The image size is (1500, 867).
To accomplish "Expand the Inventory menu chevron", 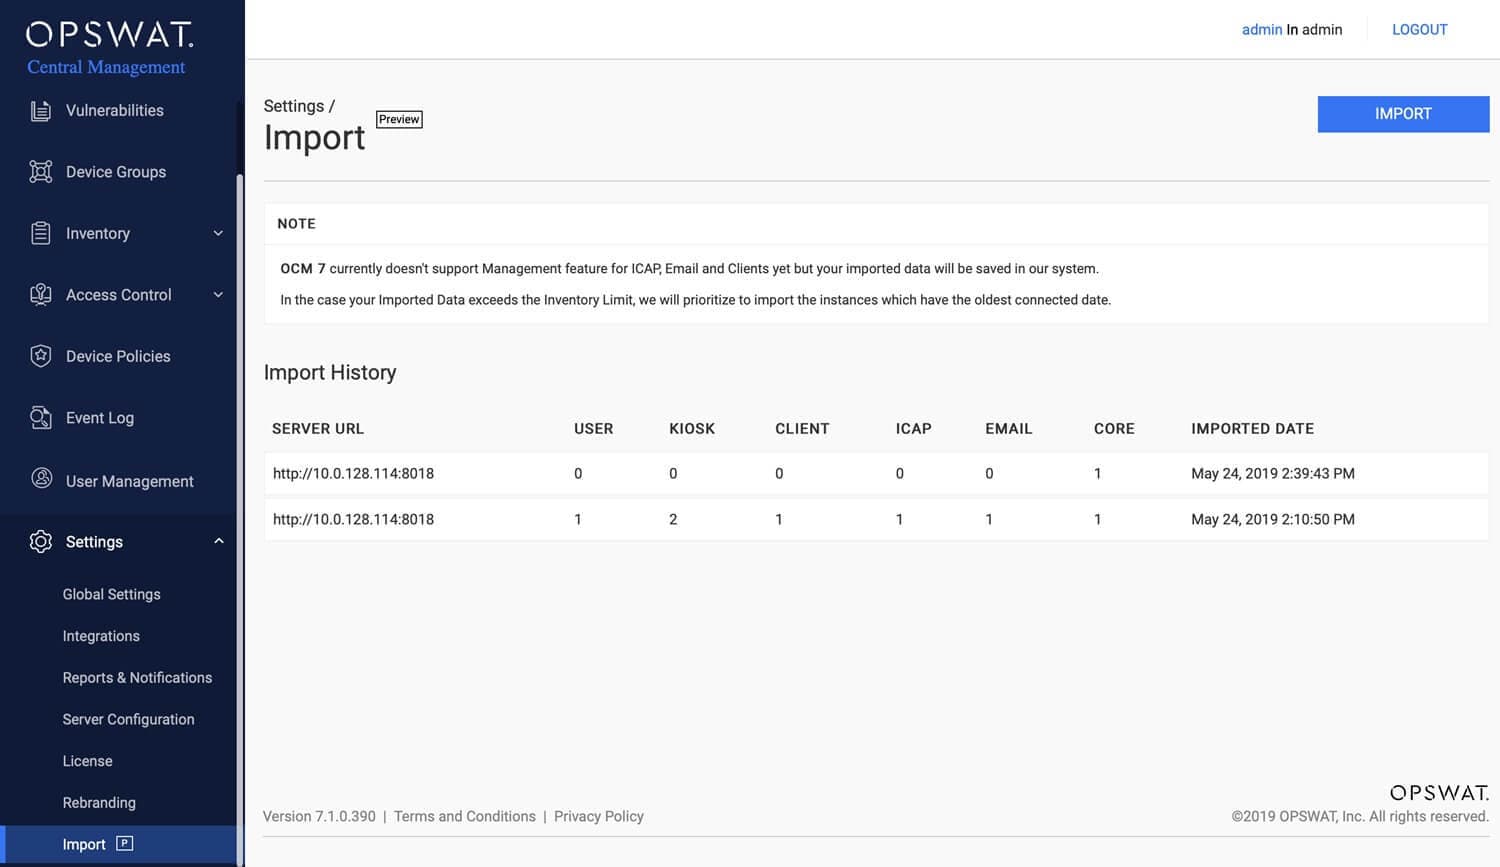I will coord(218,233).
